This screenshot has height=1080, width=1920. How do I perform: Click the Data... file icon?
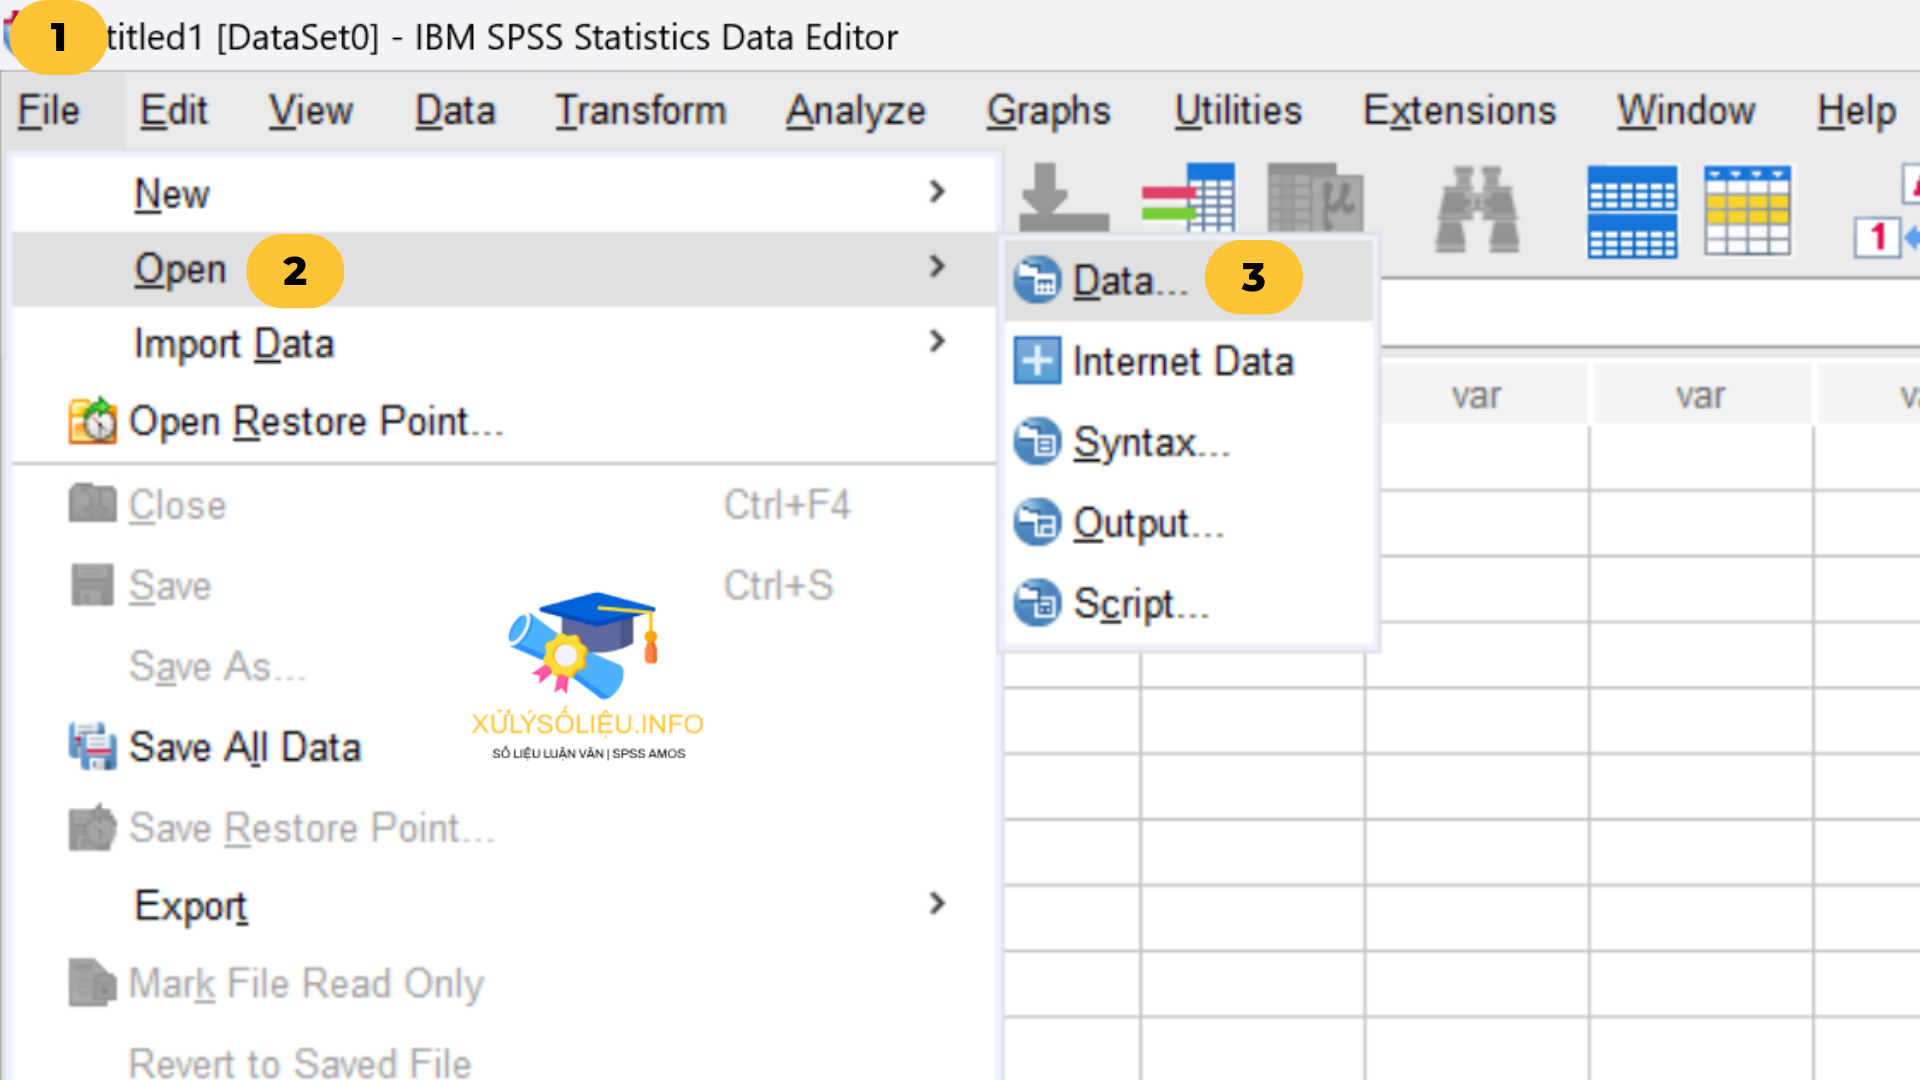[1037, 281]
